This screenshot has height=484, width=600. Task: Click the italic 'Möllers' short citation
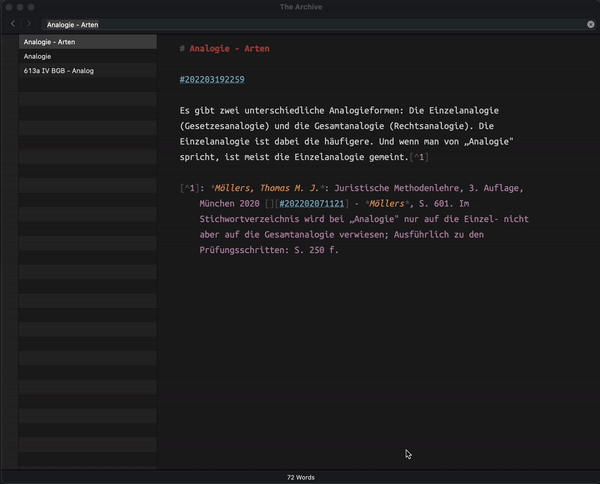click(x=386, y=204)
